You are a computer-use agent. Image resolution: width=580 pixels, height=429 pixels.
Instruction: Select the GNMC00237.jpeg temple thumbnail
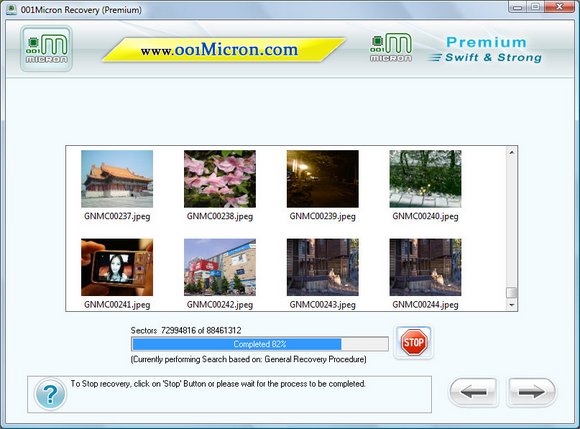point(117,179)
